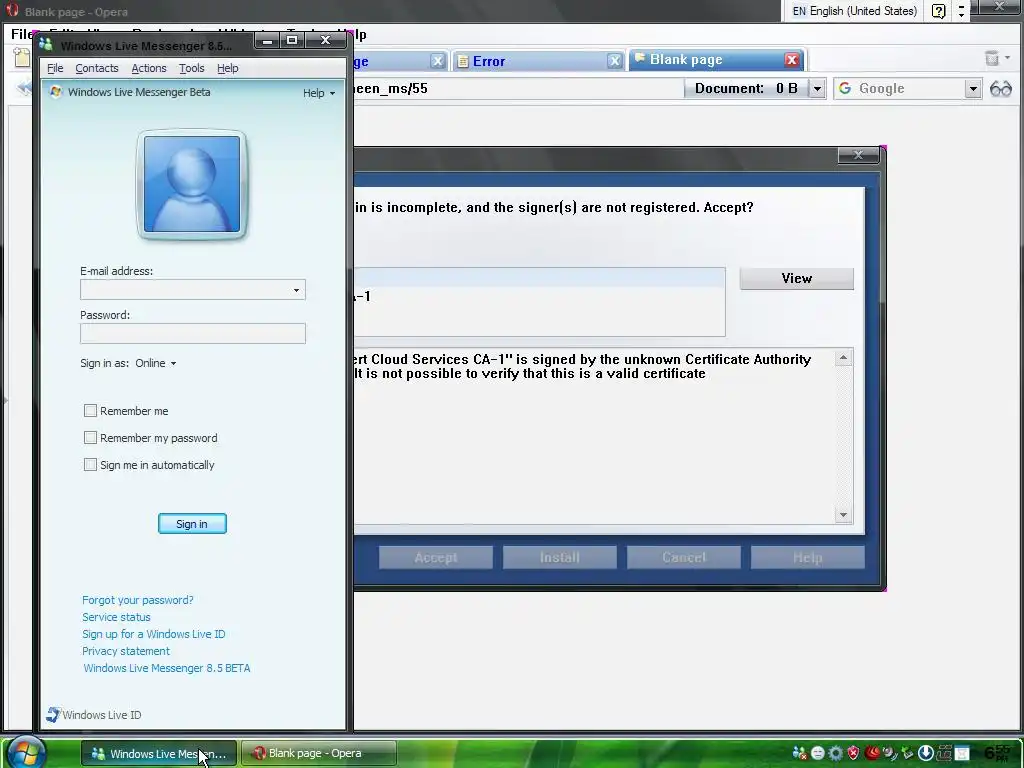Close the certificate warning dialog
Screen dimensions: 1024x768
(858, 155)
